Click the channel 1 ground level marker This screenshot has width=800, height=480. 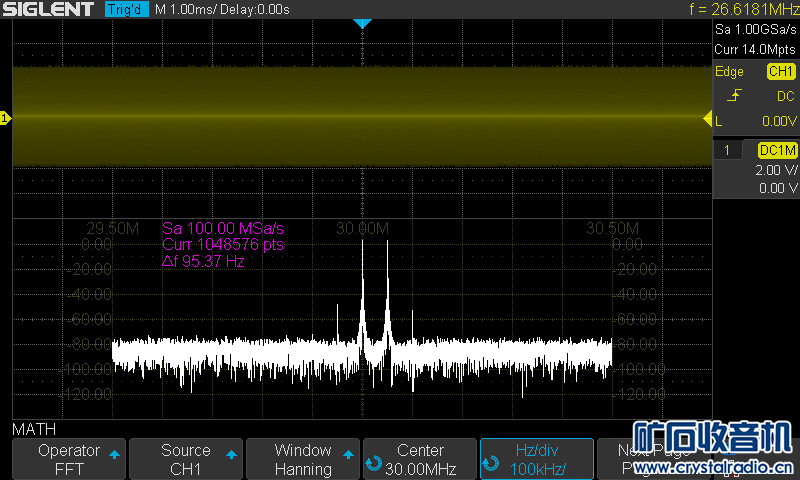click(5, 118)
